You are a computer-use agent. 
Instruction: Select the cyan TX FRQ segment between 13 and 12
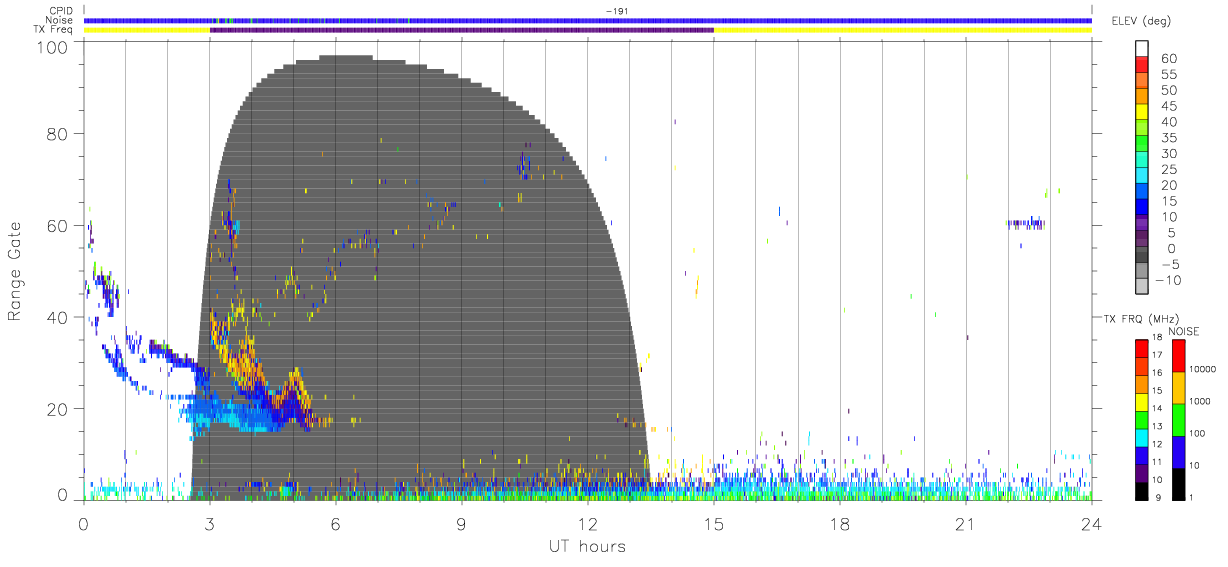tap(1142, 438)
